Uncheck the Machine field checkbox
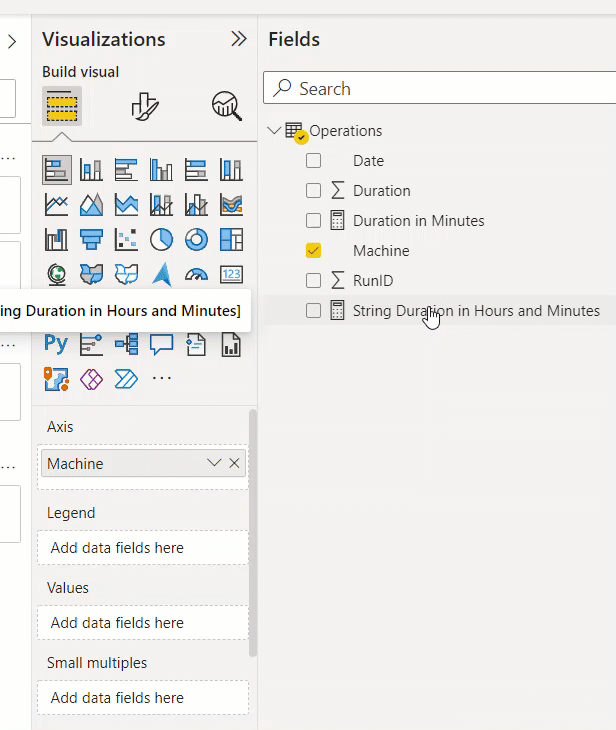Screen dimensions: 616x730 (314, 251)
